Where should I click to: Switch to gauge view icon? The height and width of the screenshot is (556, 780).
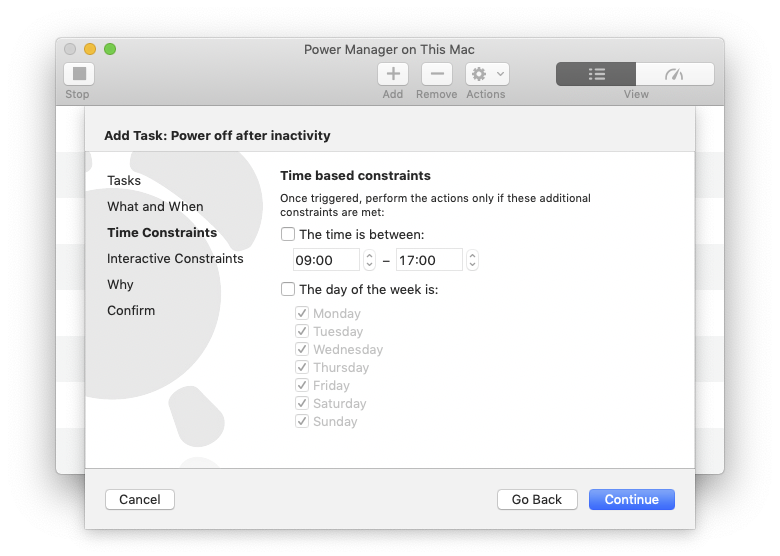[x=674, y=74]
